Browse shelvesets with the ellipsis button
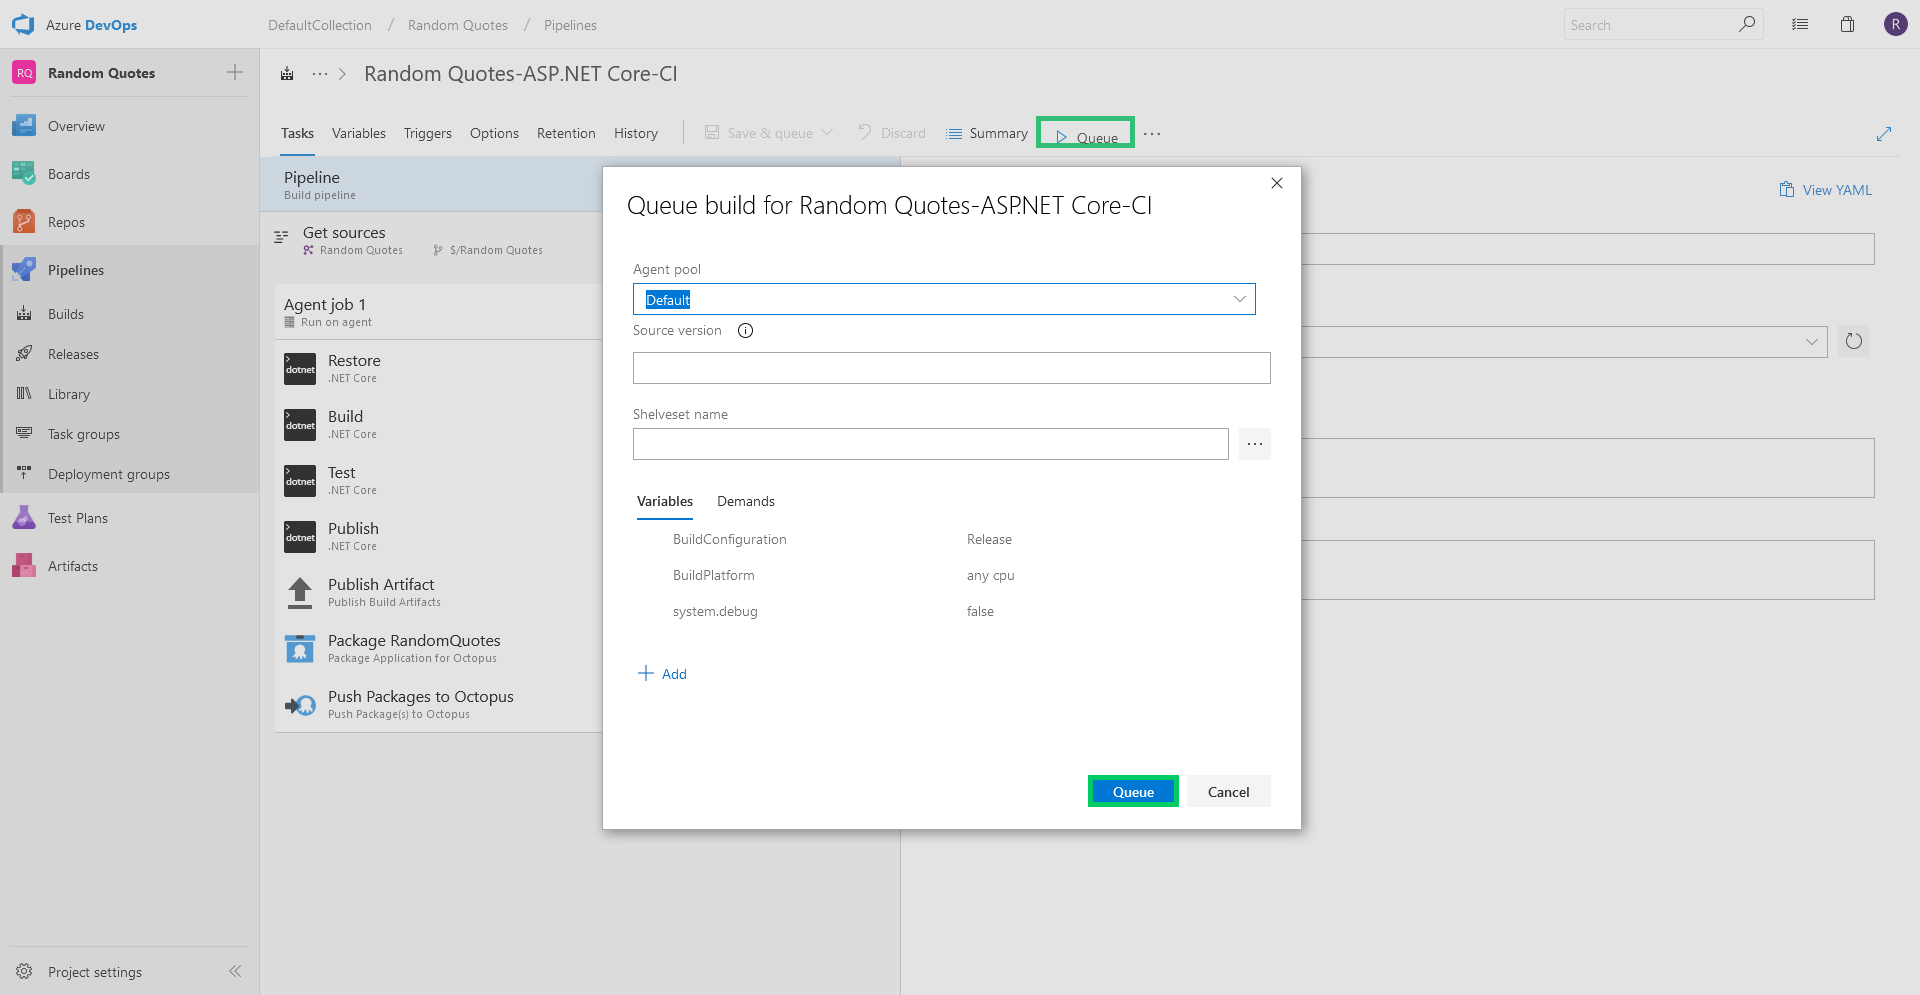The height and width of the screenshot is (995, 1920). click(x=1254, y=444)
